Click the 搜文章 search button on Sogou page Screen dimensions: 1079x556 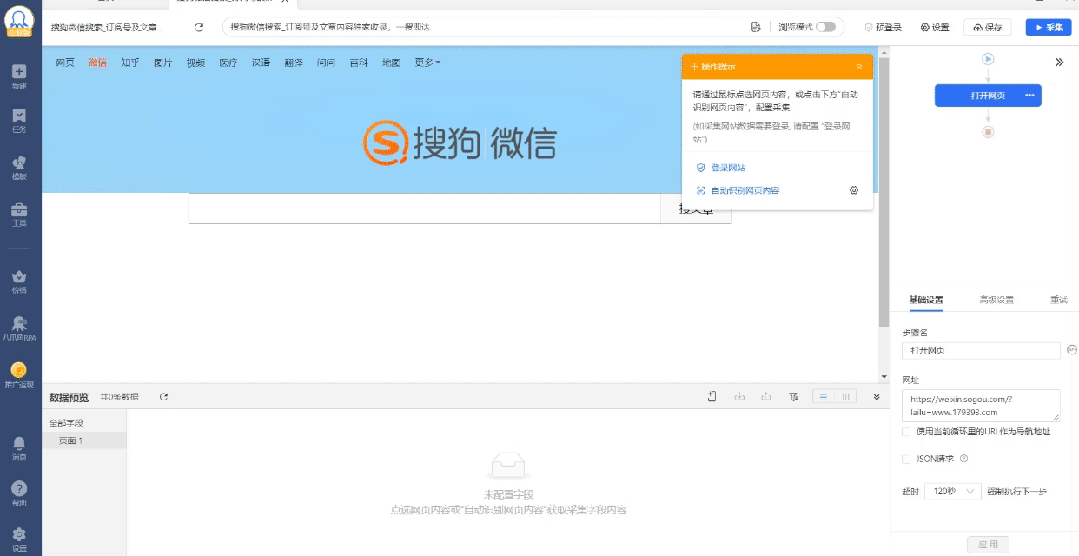click(696, 209)
